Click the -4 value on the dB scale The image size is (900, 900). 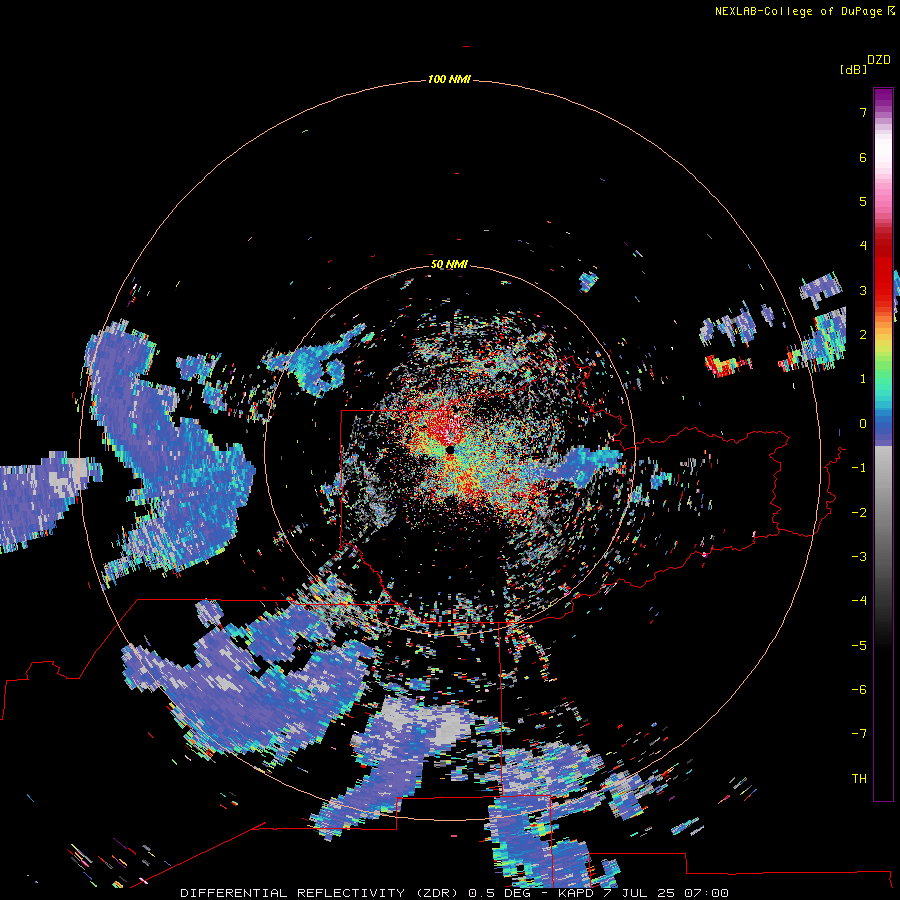859,601
